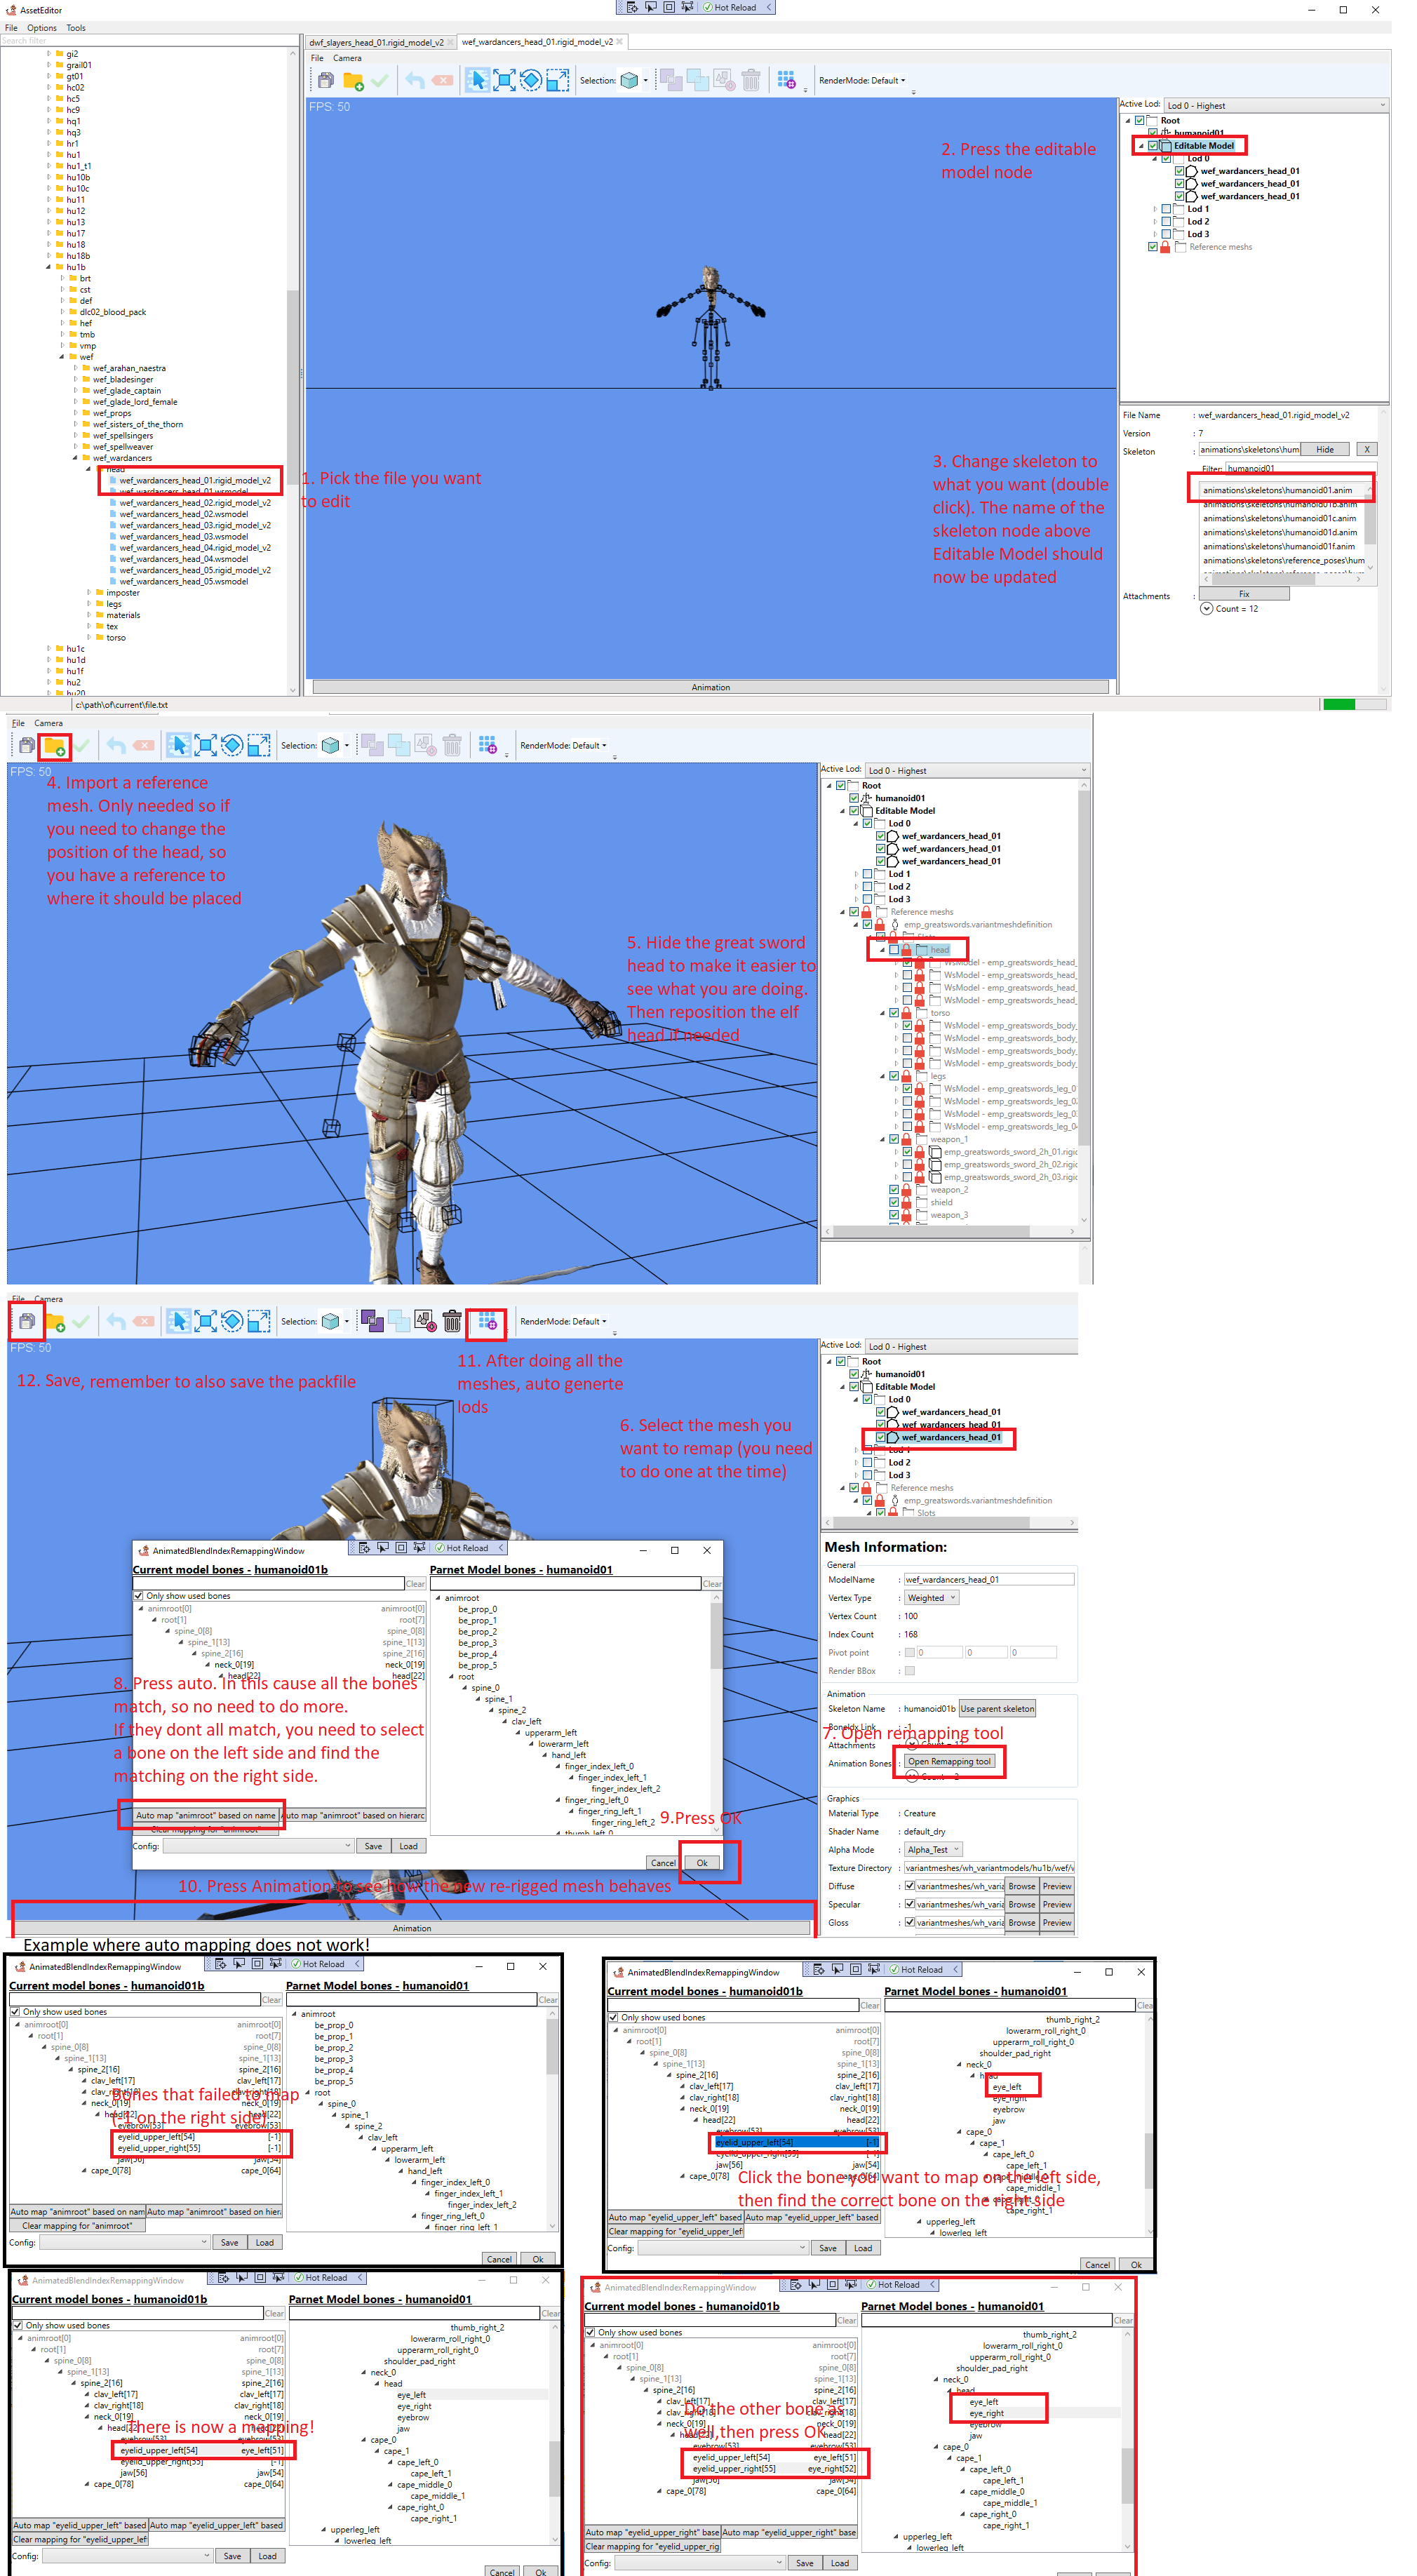Toggle the torso slot checkbox
The image size is (1417, 2576).
pyautogui.click(x=894, y=1013)
